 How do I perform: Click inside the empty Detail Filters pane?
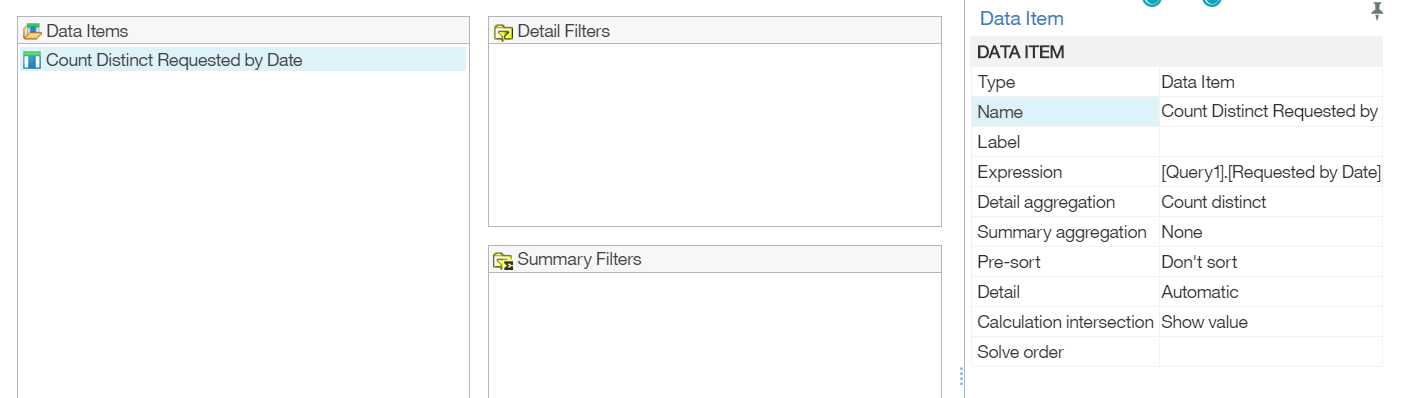[x=715, y=135]
